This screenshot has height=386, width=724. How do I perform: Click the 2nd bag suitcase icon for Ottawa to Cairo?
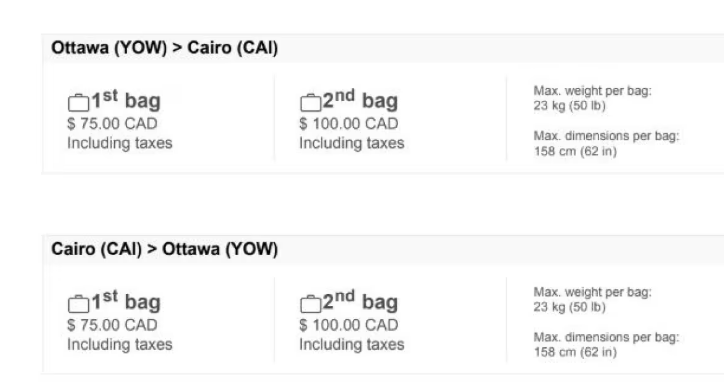click(x=310, y=103)
